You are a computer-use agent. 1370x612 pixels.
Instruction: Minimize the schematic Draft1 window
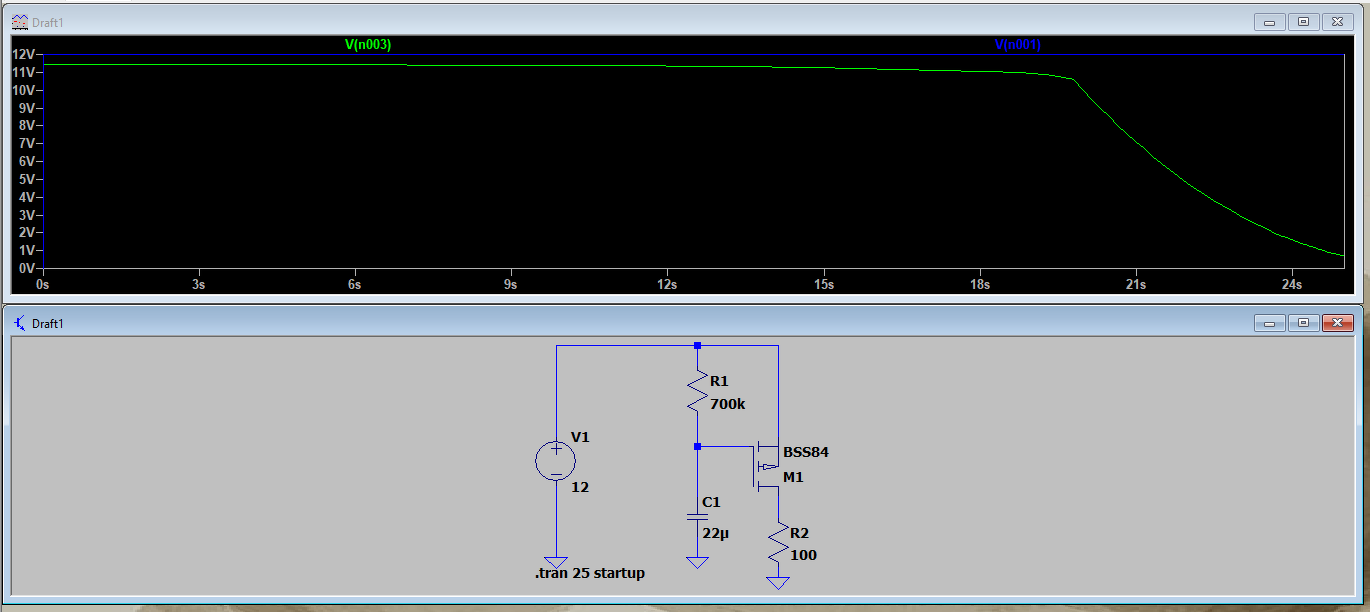click(1271, 323)
